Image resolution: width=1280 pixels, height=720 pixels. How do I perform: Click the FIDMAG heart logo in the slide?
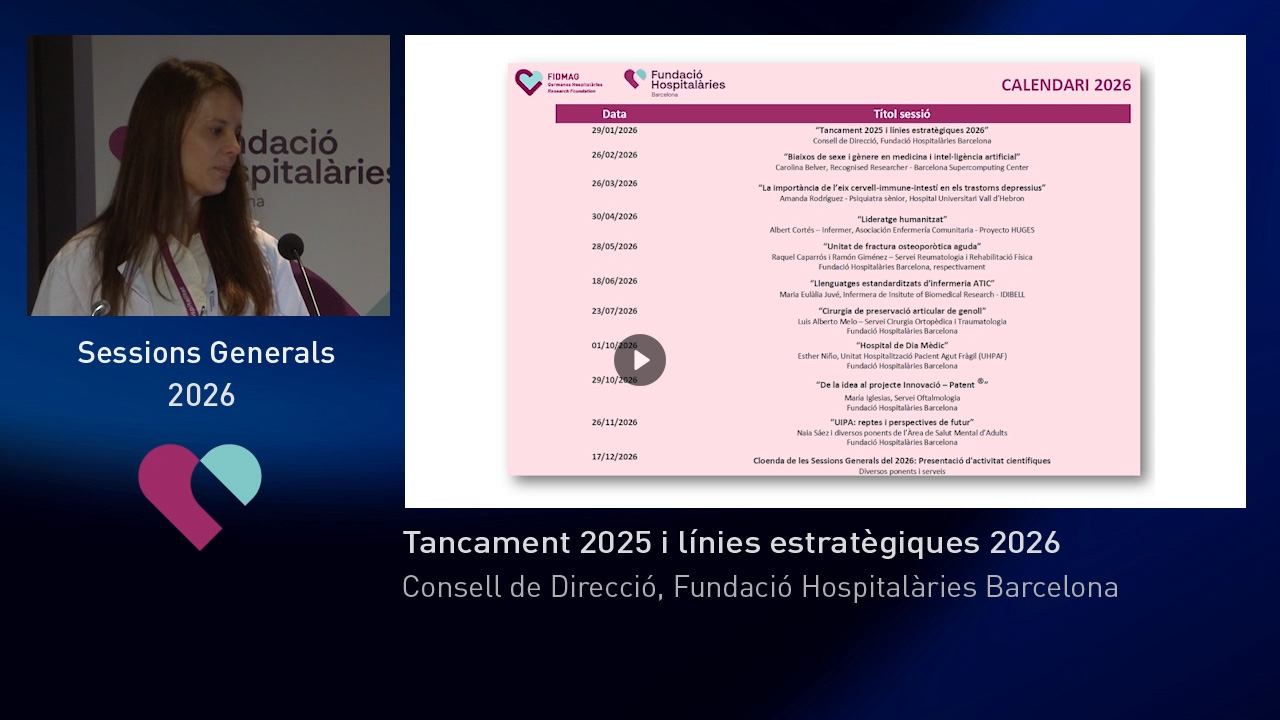[528, 82]
